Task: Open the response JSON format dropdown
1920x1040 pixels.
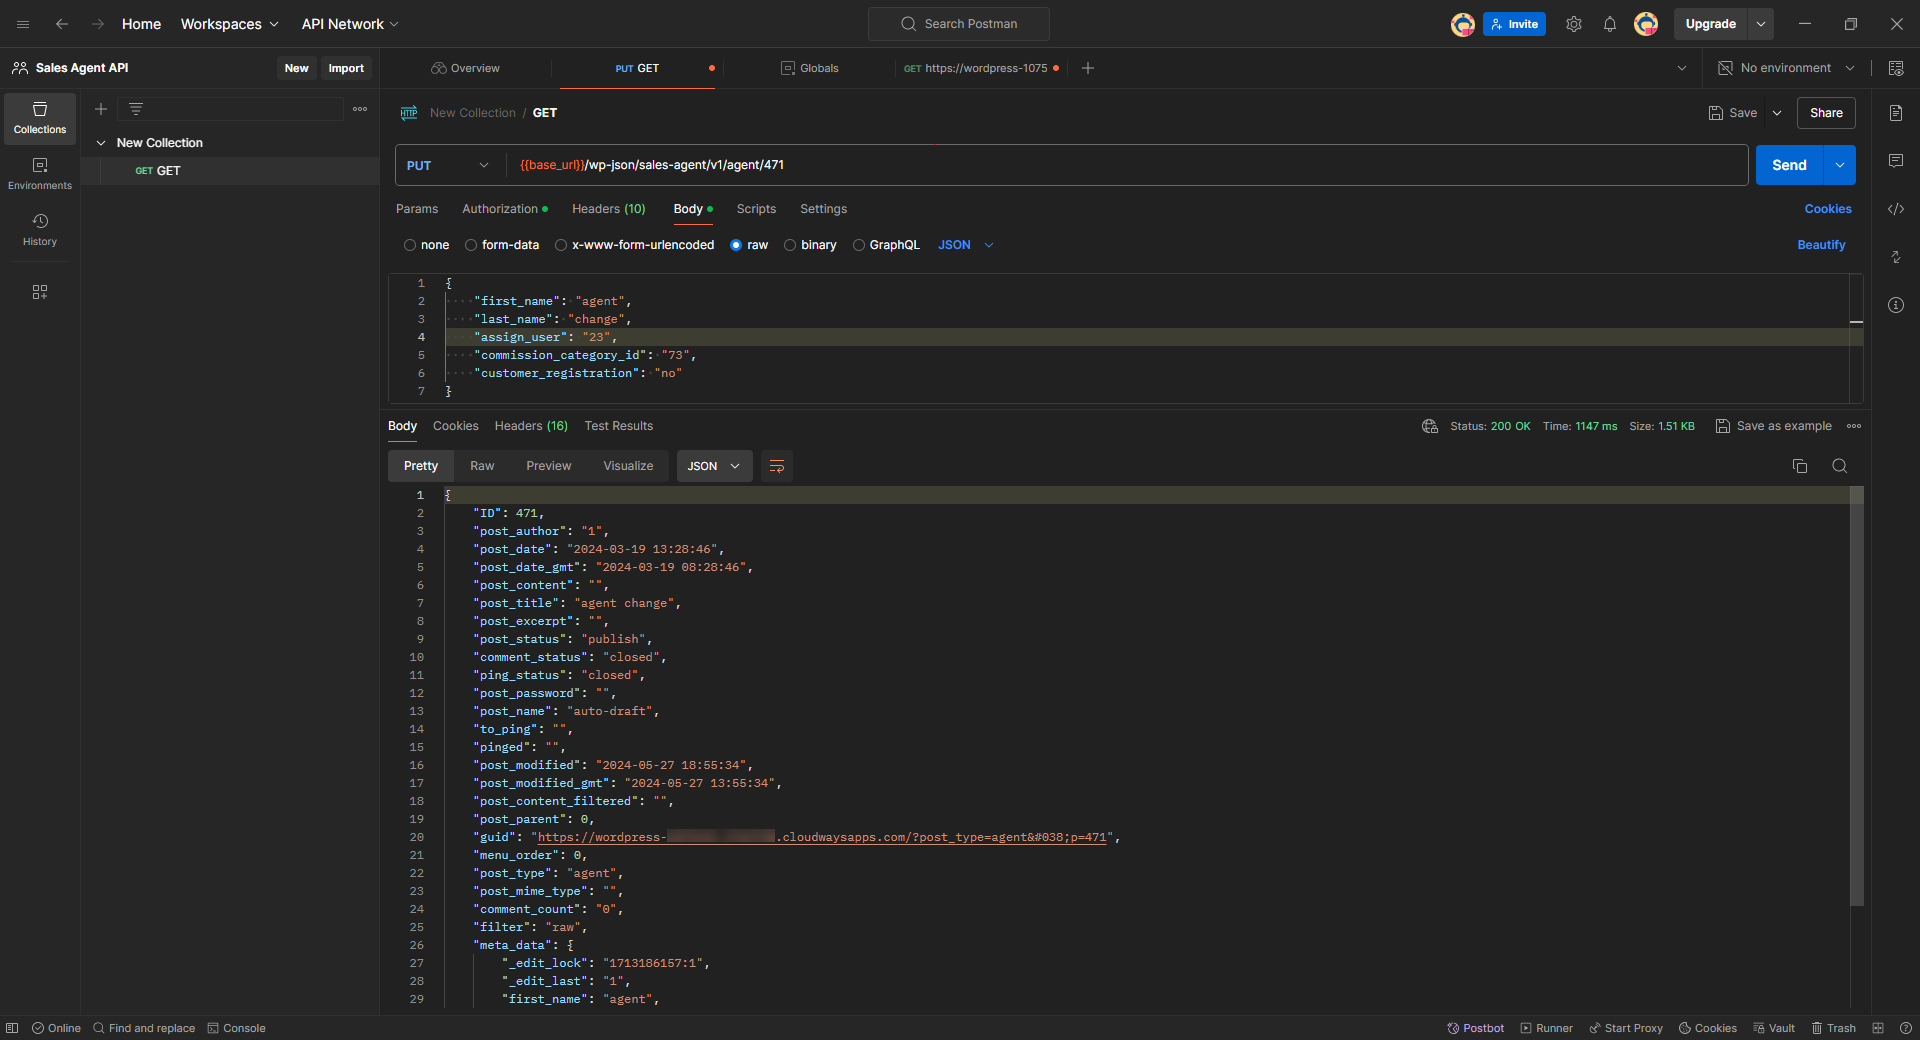Action: (714, 466)
